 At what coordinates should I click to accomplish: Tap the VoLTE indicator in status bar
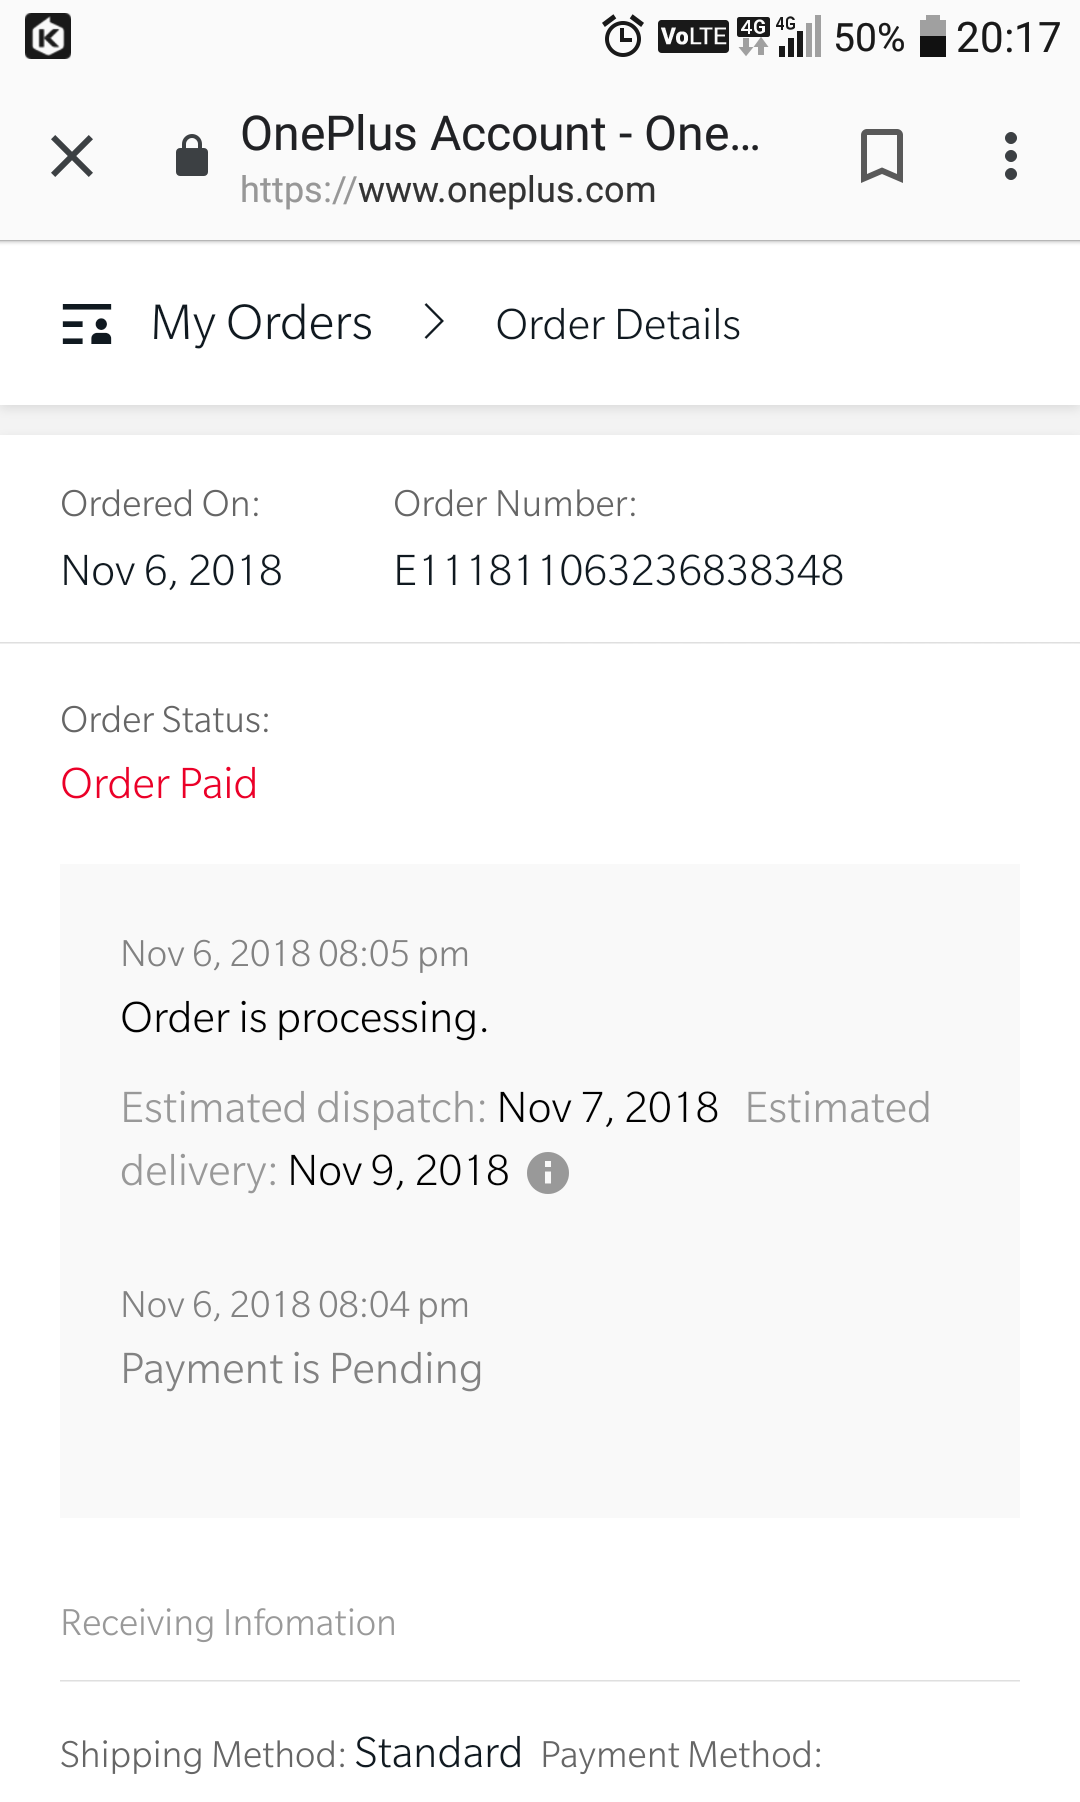tap(693, 37)
